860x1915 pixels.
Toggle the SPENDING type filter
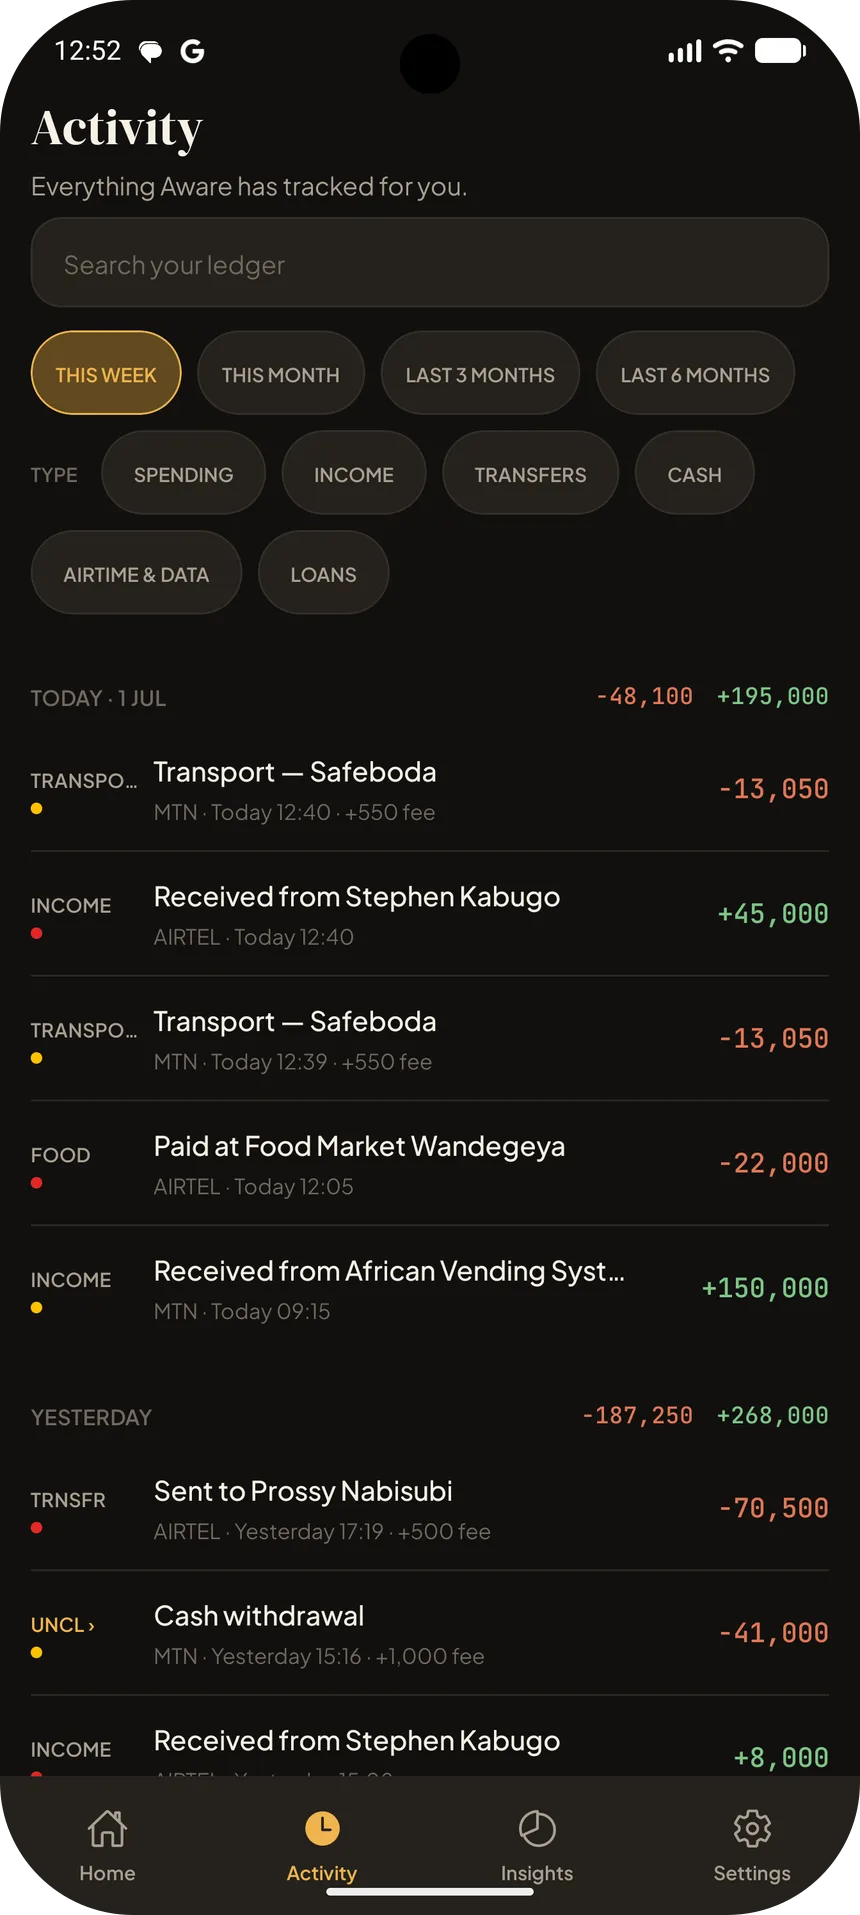coord(184,473)
